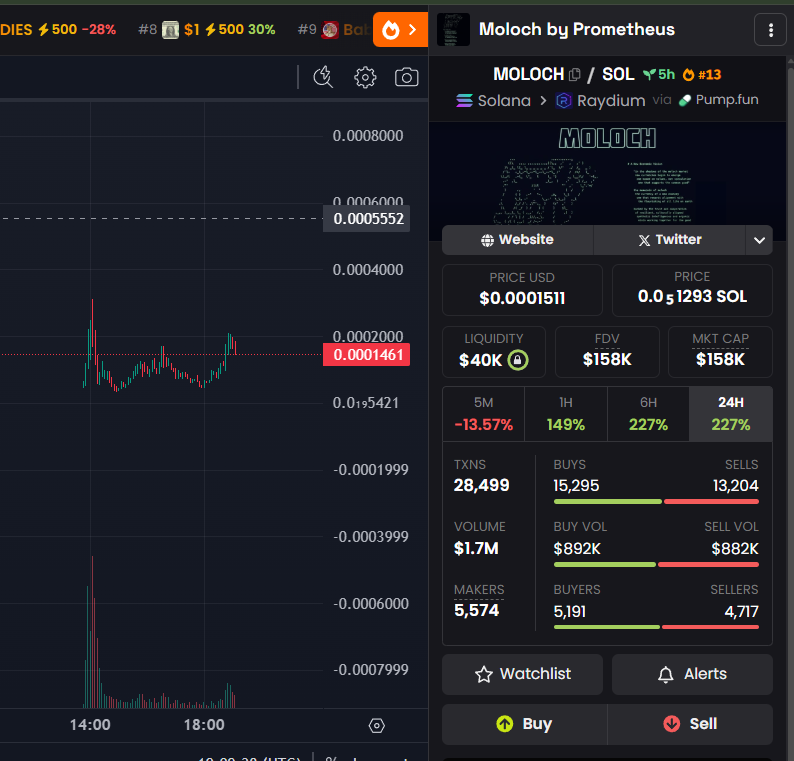
Task: Click the Moloch token avatar thumbnail
Action: coord(453,30)
